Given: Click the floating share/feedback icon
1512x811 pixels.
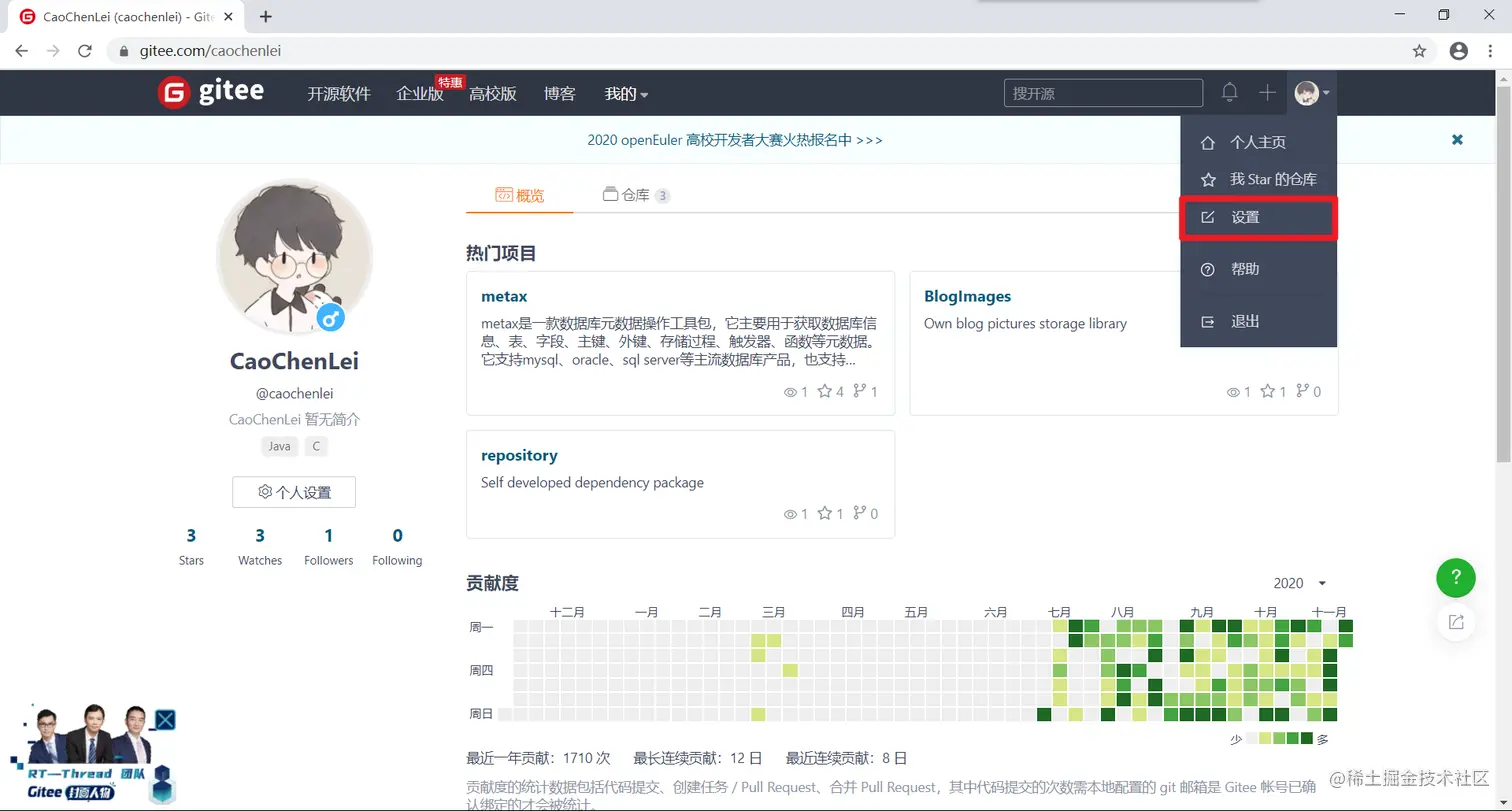Looking at the screenshot, I should [1456, 622].
